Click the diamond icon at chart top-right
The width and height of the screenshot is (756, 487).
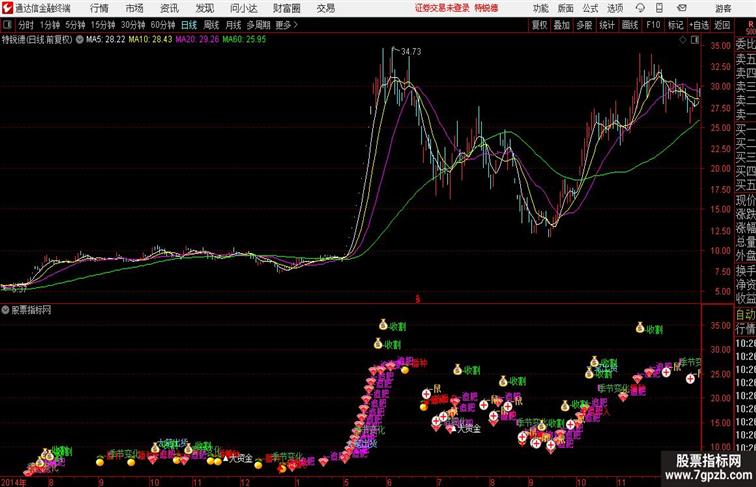tap(683, 40)
